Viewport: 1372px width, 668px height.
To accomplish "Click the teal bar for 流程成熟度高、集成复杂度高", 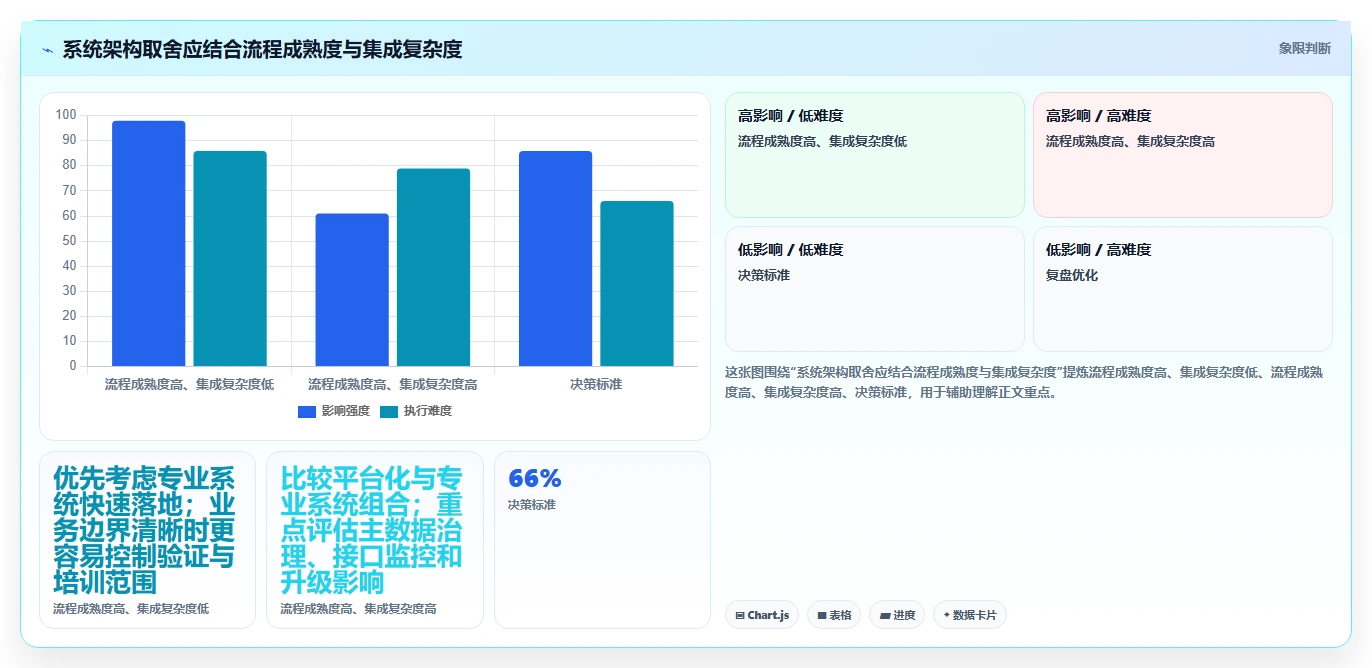I will [x=433, y=267].
